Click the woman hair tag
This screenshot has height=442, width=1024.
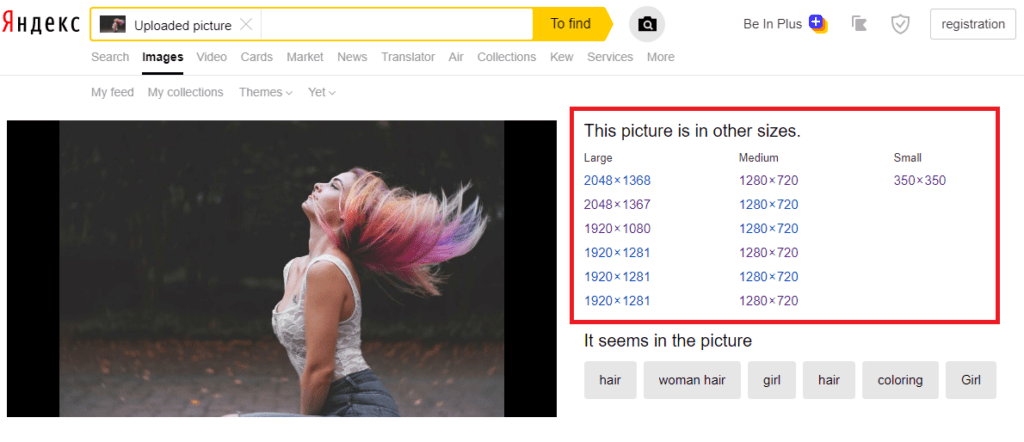(692, 380)
